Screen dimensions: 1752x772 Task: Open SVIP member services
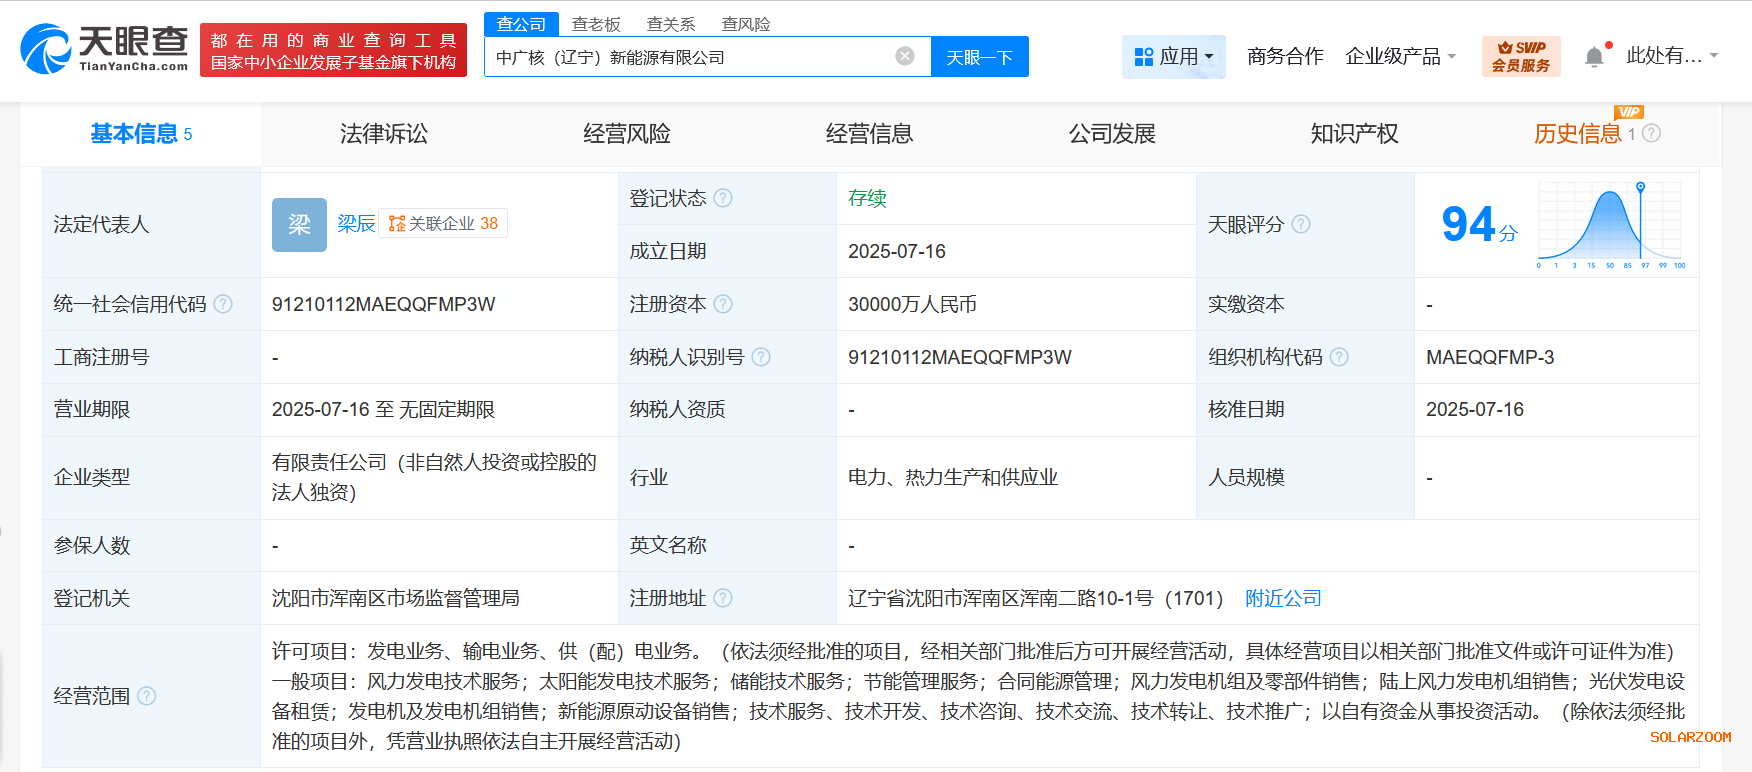tap(1520, 56)
